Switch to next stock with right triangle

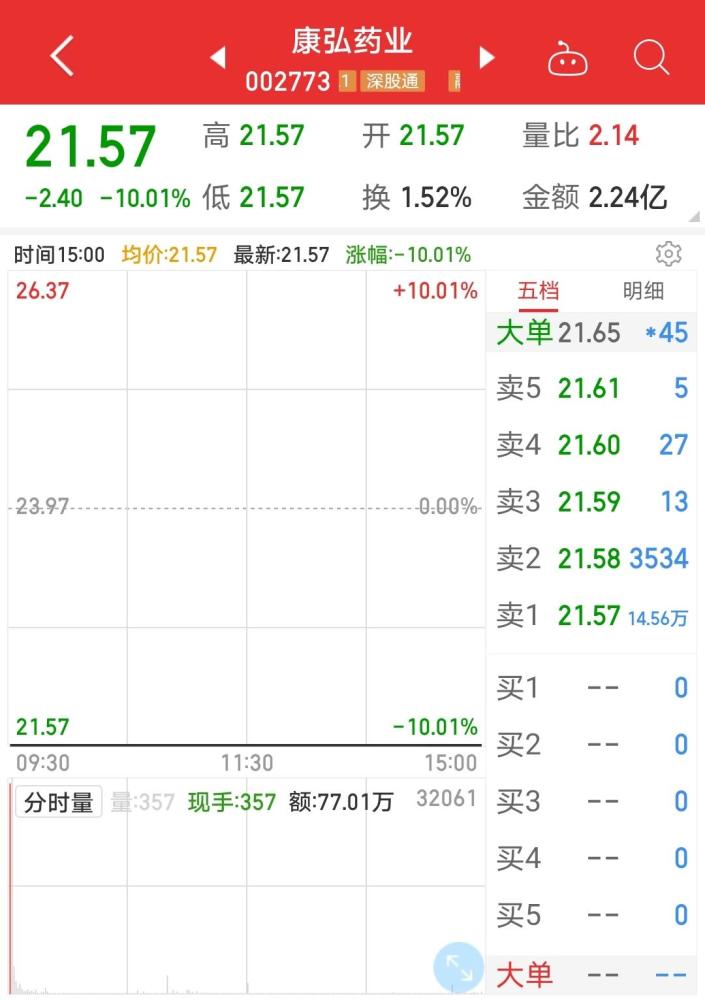[487, 57]
